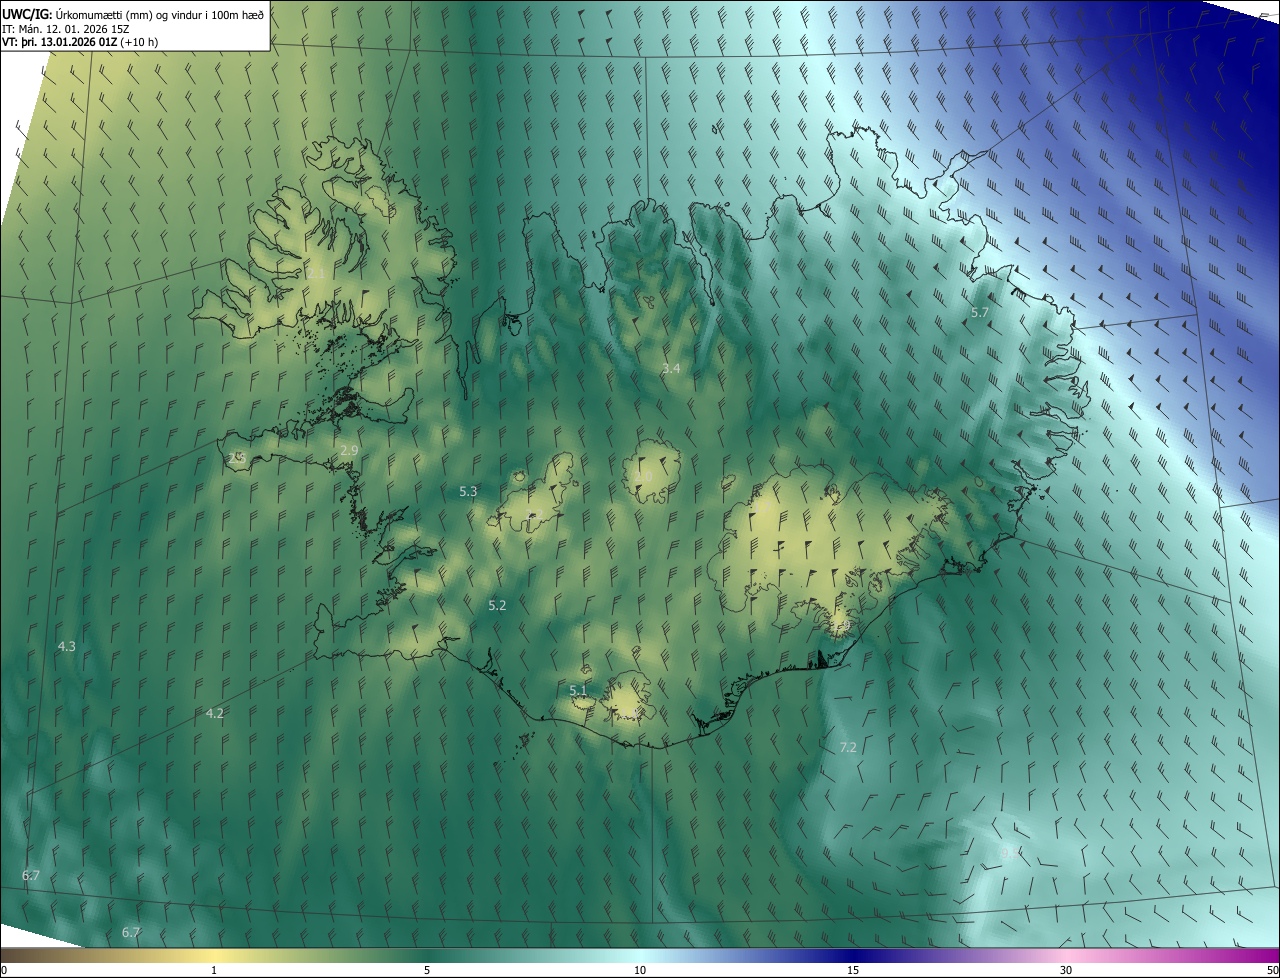1280x978 pixels.
Task: Click the colour scale tick label 1
Action: 214,970
